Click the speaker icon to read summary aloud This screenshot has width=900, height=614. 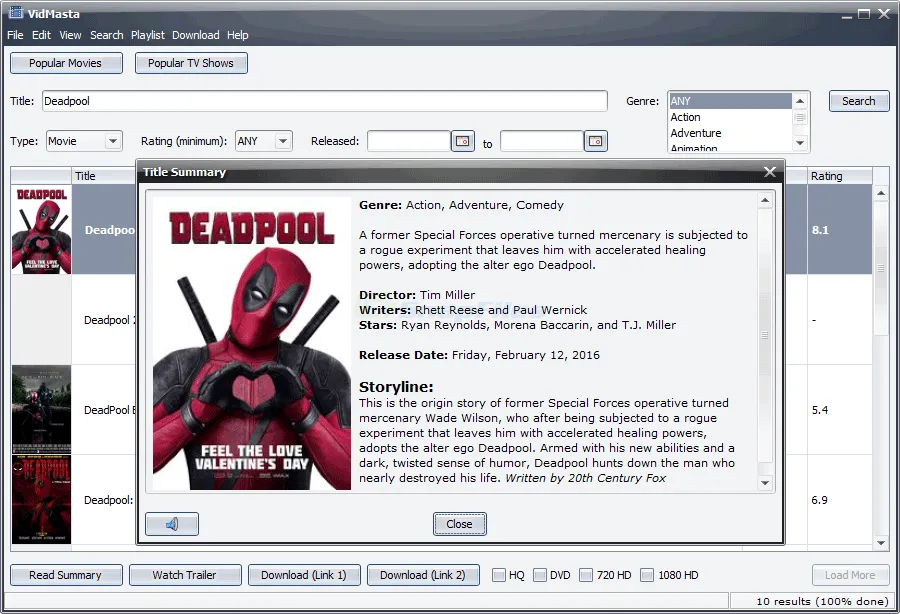click(172, 524)
